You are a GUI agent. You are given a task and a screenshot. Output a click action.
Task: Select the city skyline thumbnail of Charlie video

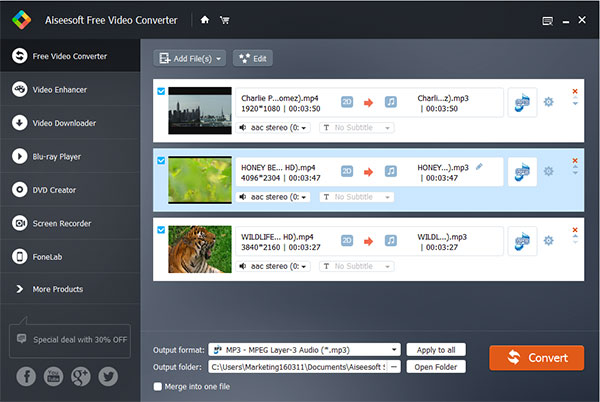(x=200, y=111)
